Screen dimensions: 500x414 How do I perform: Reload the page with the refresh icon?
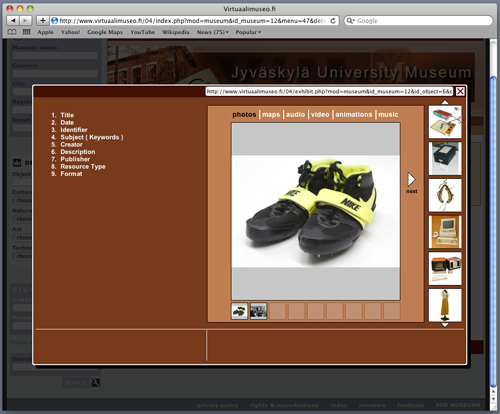(333, 21)
